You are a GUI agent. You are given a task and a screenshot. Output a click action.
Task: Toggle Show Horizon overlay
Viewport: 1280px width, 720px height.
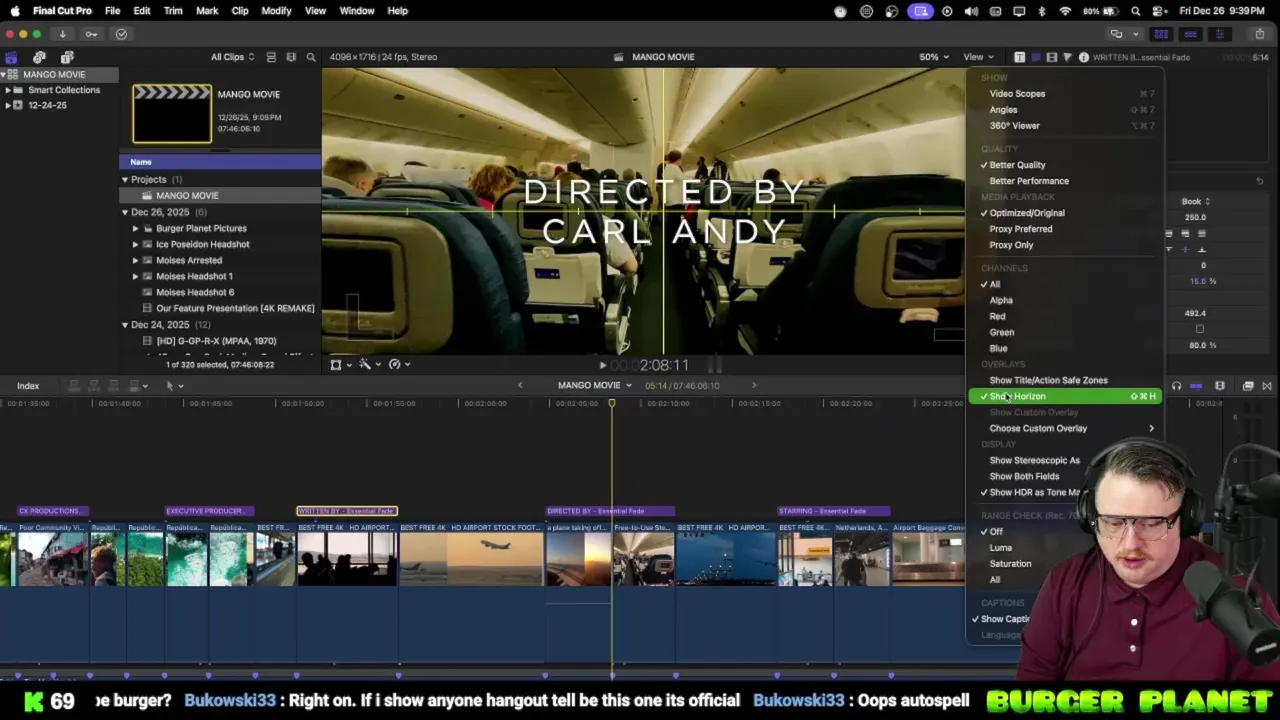[1064, 397]
